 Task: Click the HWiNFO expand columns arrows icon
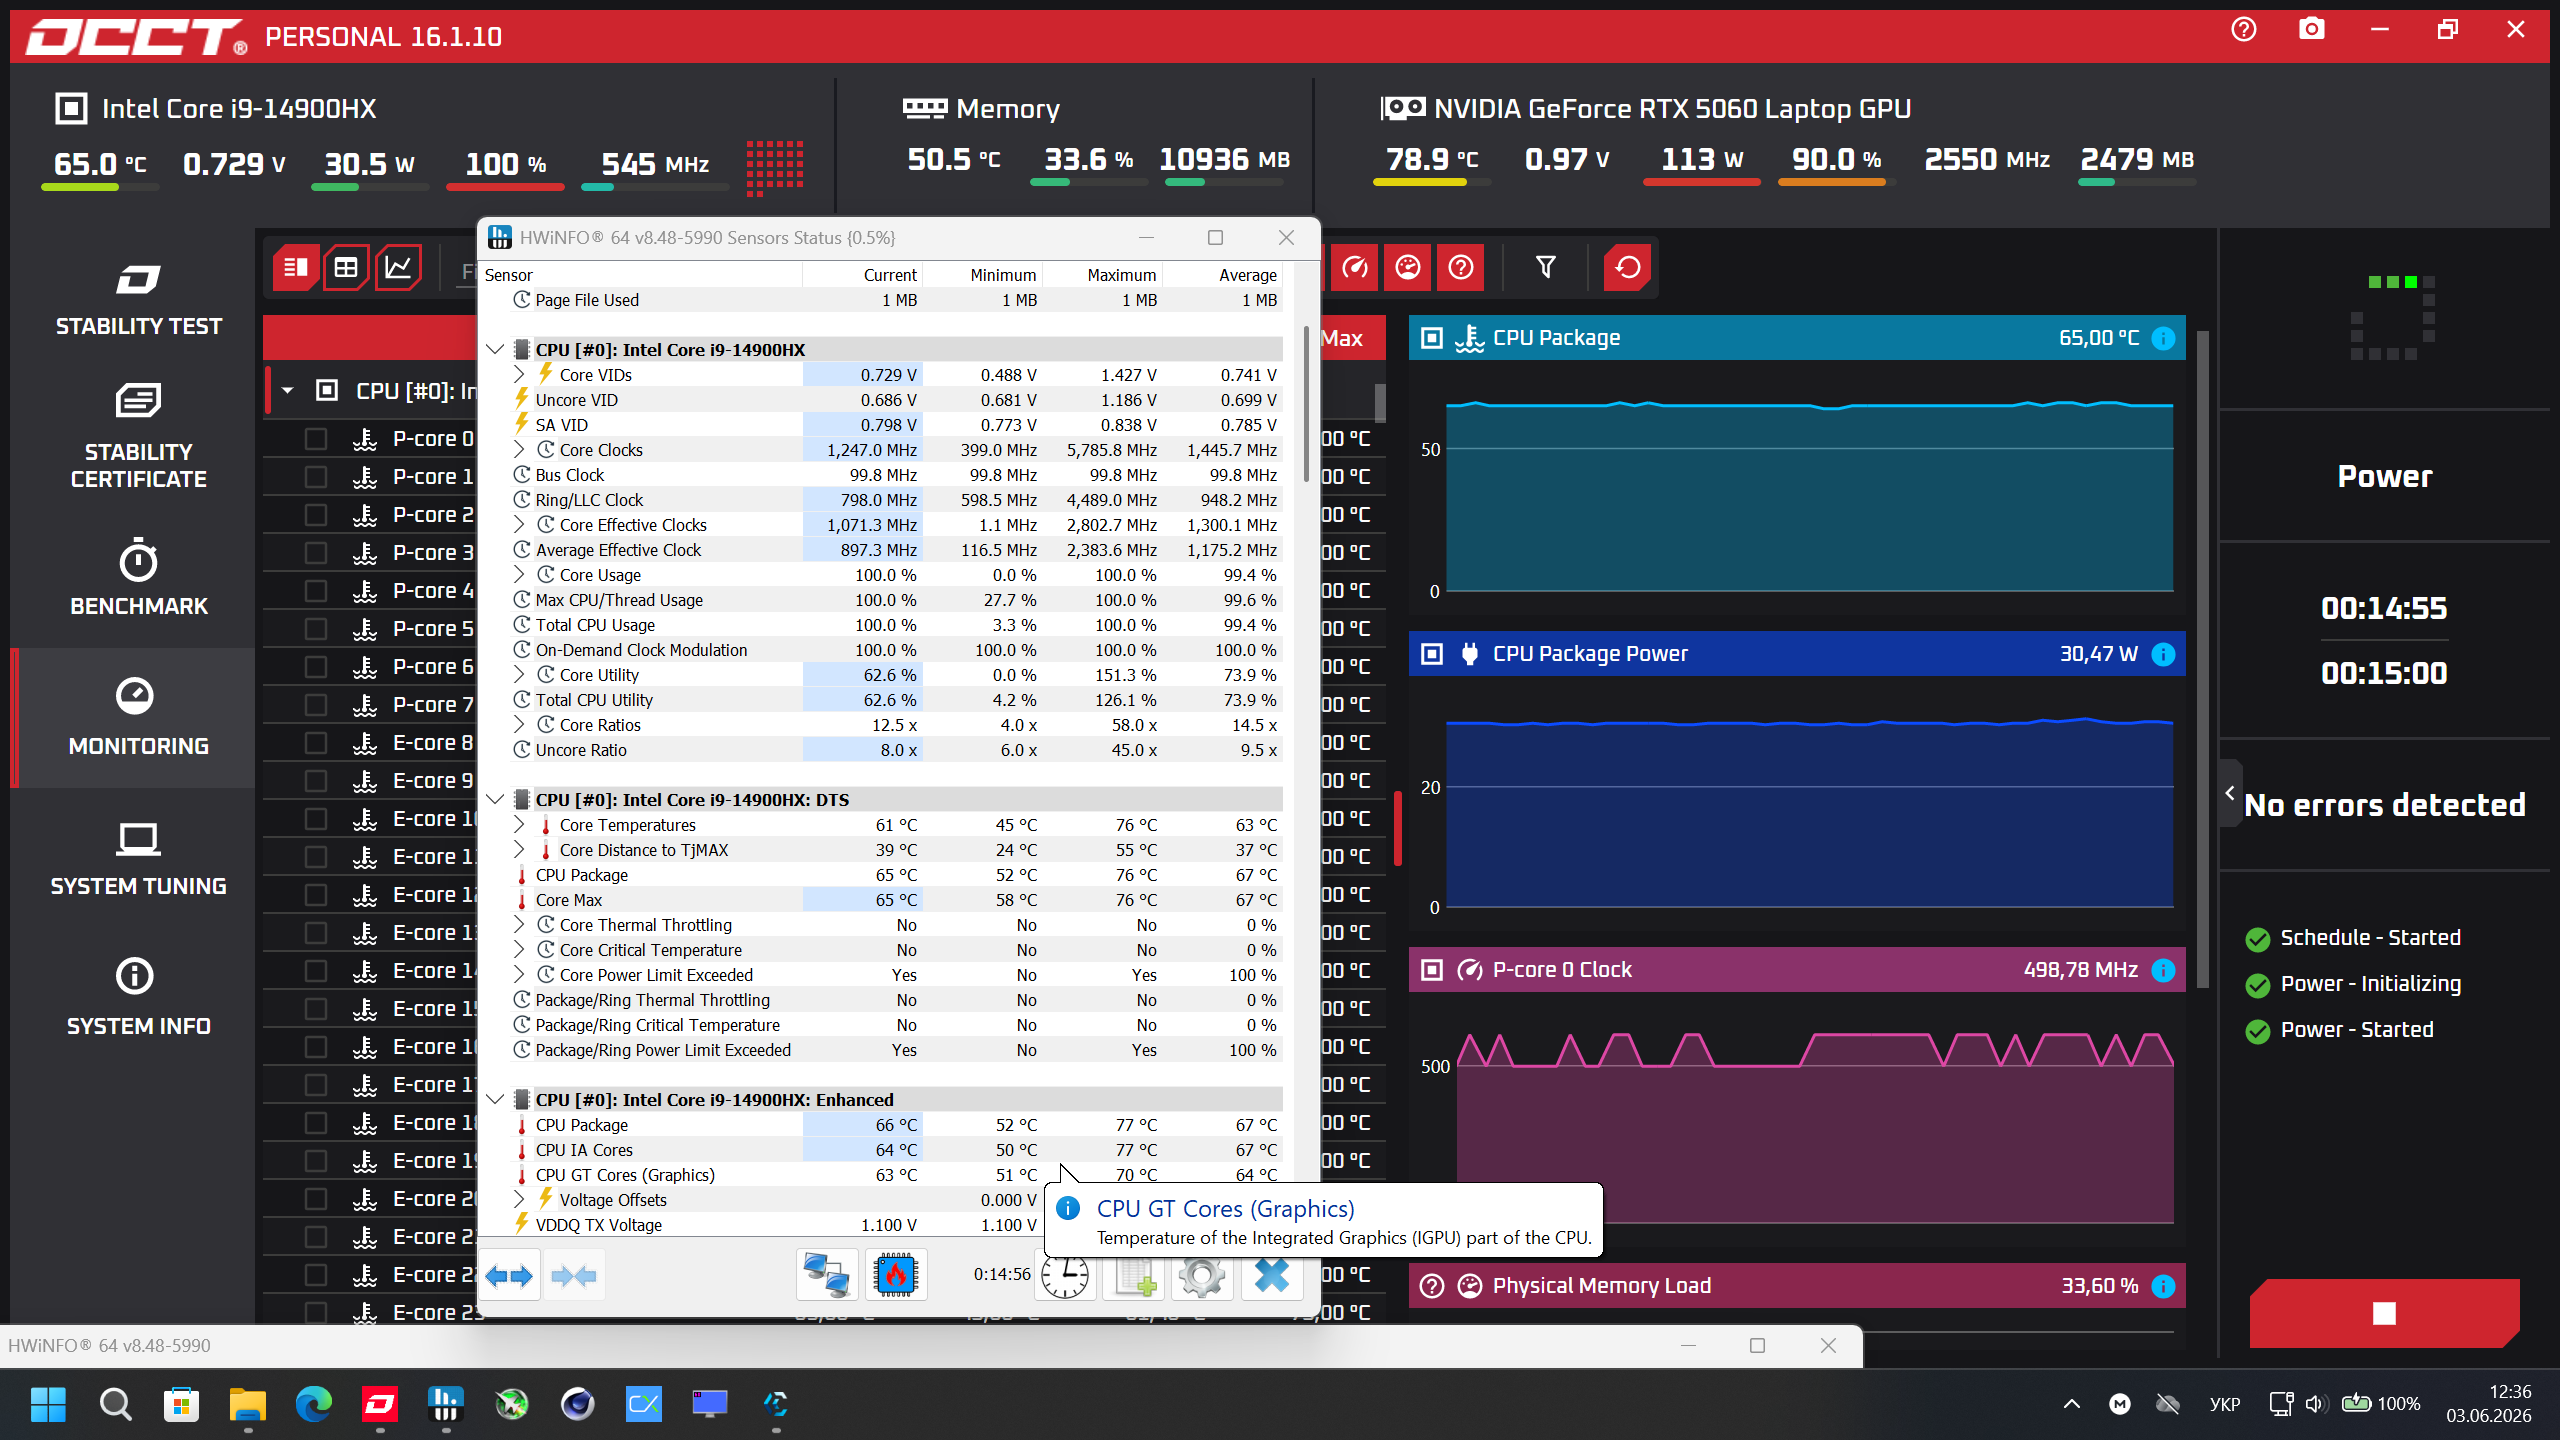coord(510,1275)
